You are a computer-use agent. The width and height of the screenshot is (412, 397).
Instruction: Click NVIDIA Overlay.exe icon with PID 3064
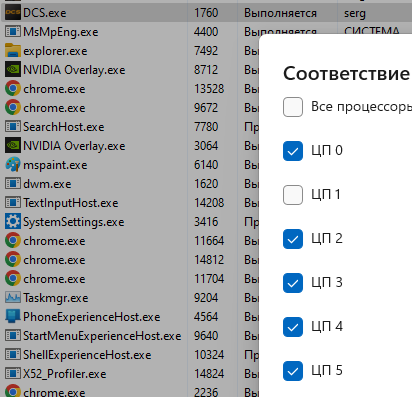tap(13, 146)
